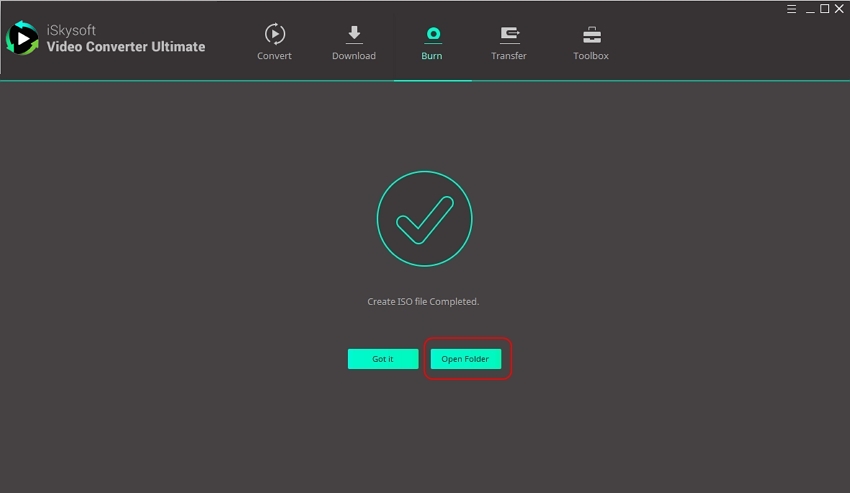Click the 'Create ISO file Completed' message

tap(424, 302)
